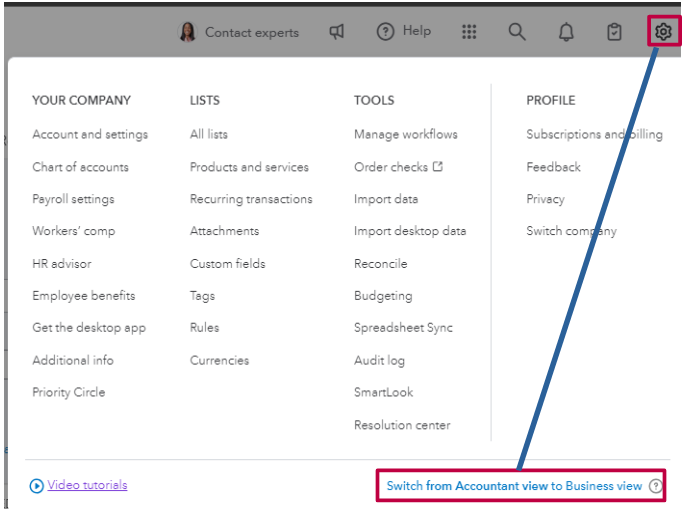Open the Help question mark icon
The width and height of the screenshot is (685, 516).
[386, 32]
